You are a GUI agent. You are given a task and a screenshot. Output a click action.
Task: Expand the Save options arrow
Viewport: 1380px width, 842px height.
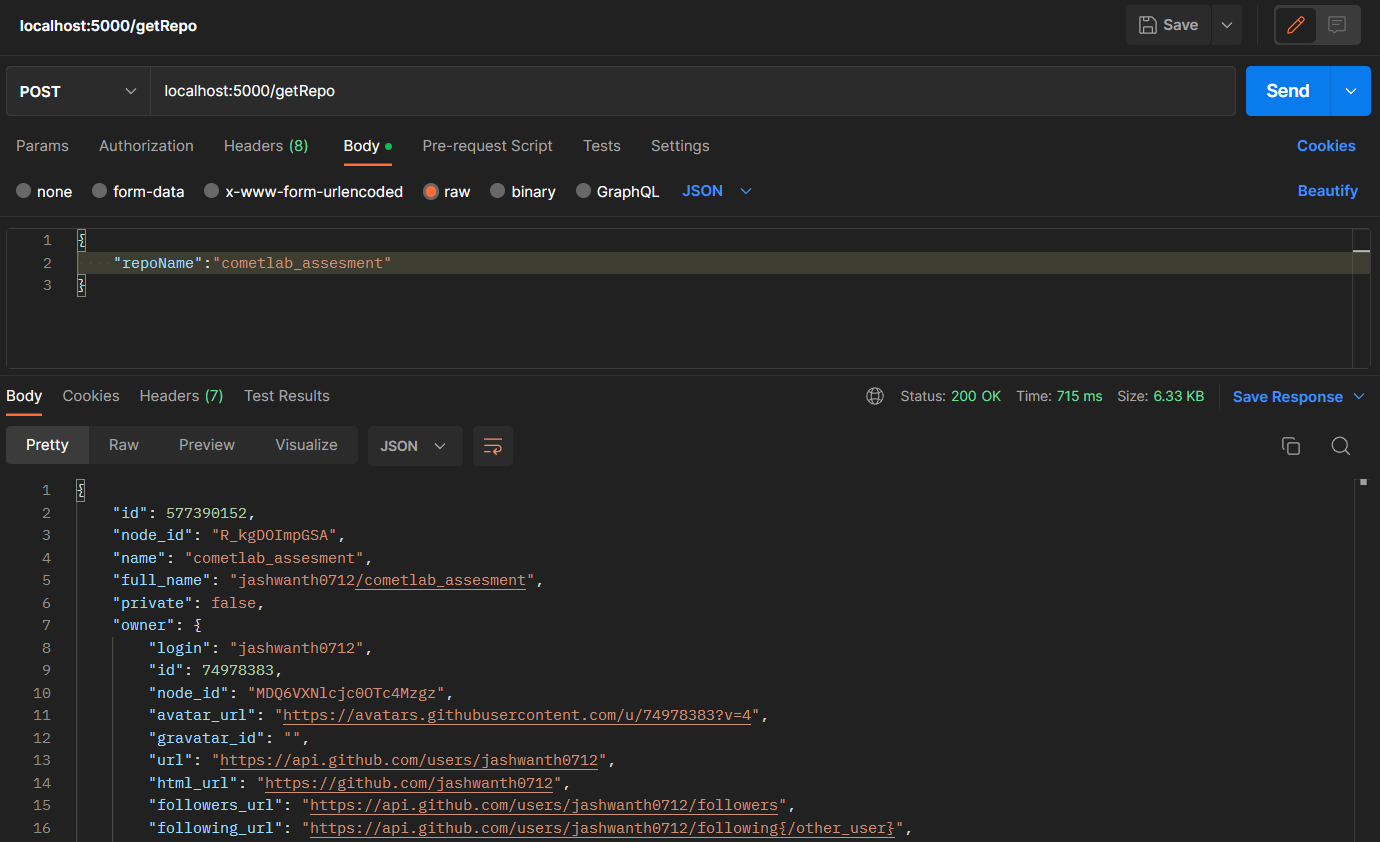tap(1227, 26)
